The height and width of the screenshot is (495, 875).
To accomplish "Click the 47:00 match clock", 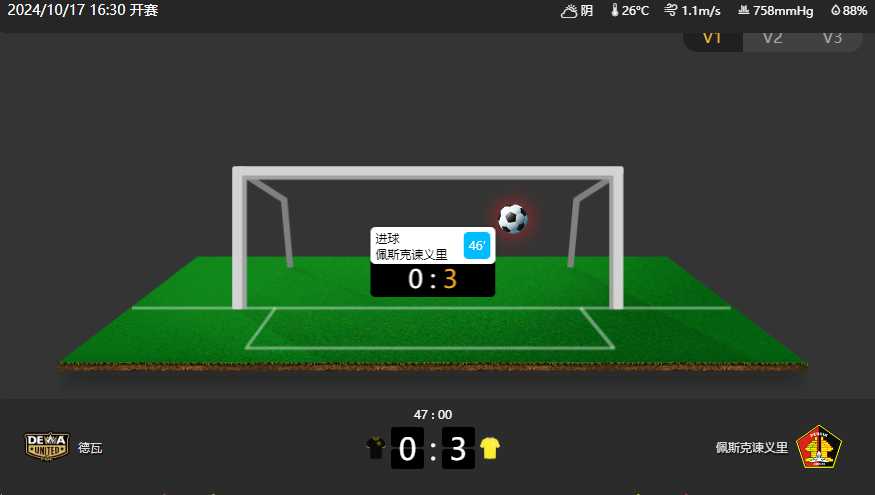I will coord(432,415).
